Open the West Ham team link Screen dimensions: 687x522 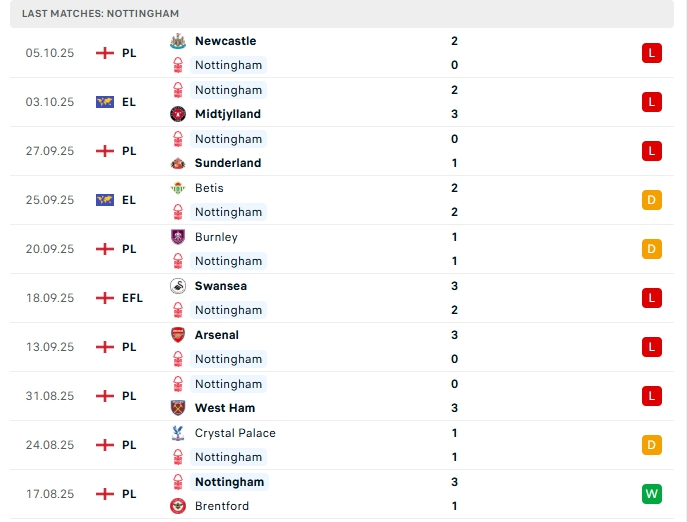tap(225, 408)
